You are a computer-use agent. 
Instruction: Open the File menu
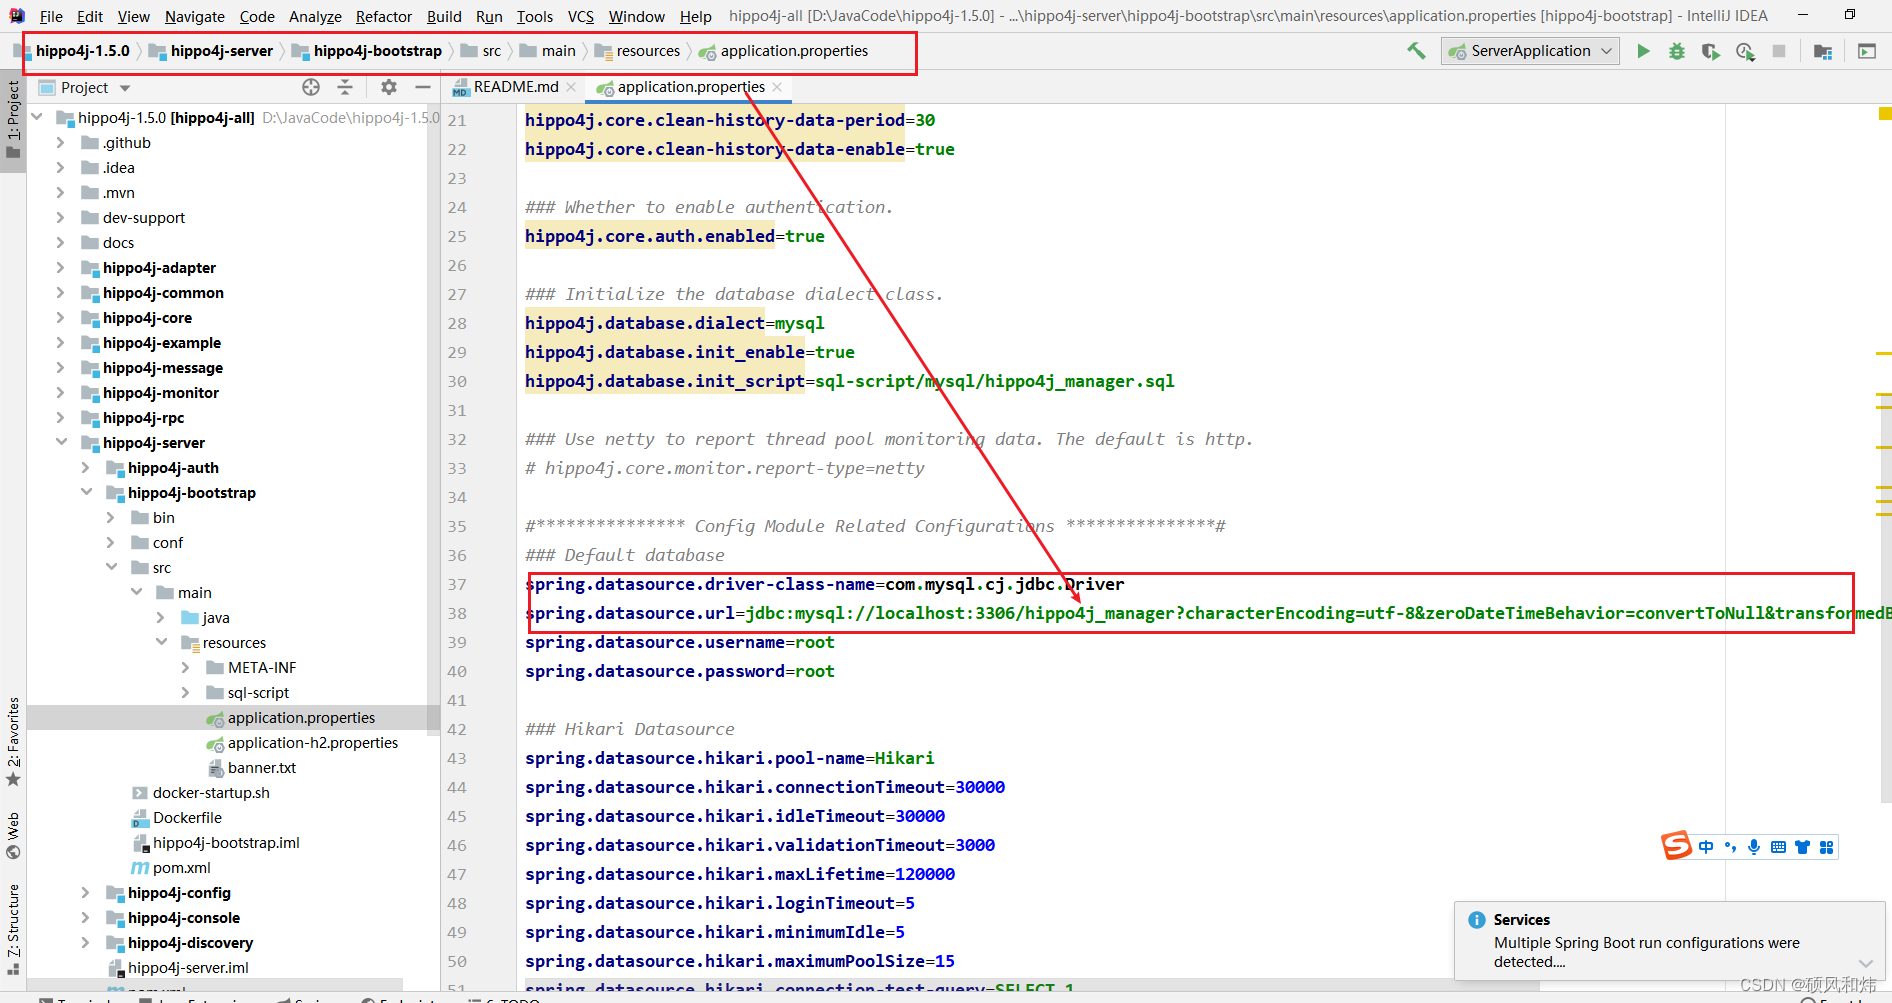point(51,16)
